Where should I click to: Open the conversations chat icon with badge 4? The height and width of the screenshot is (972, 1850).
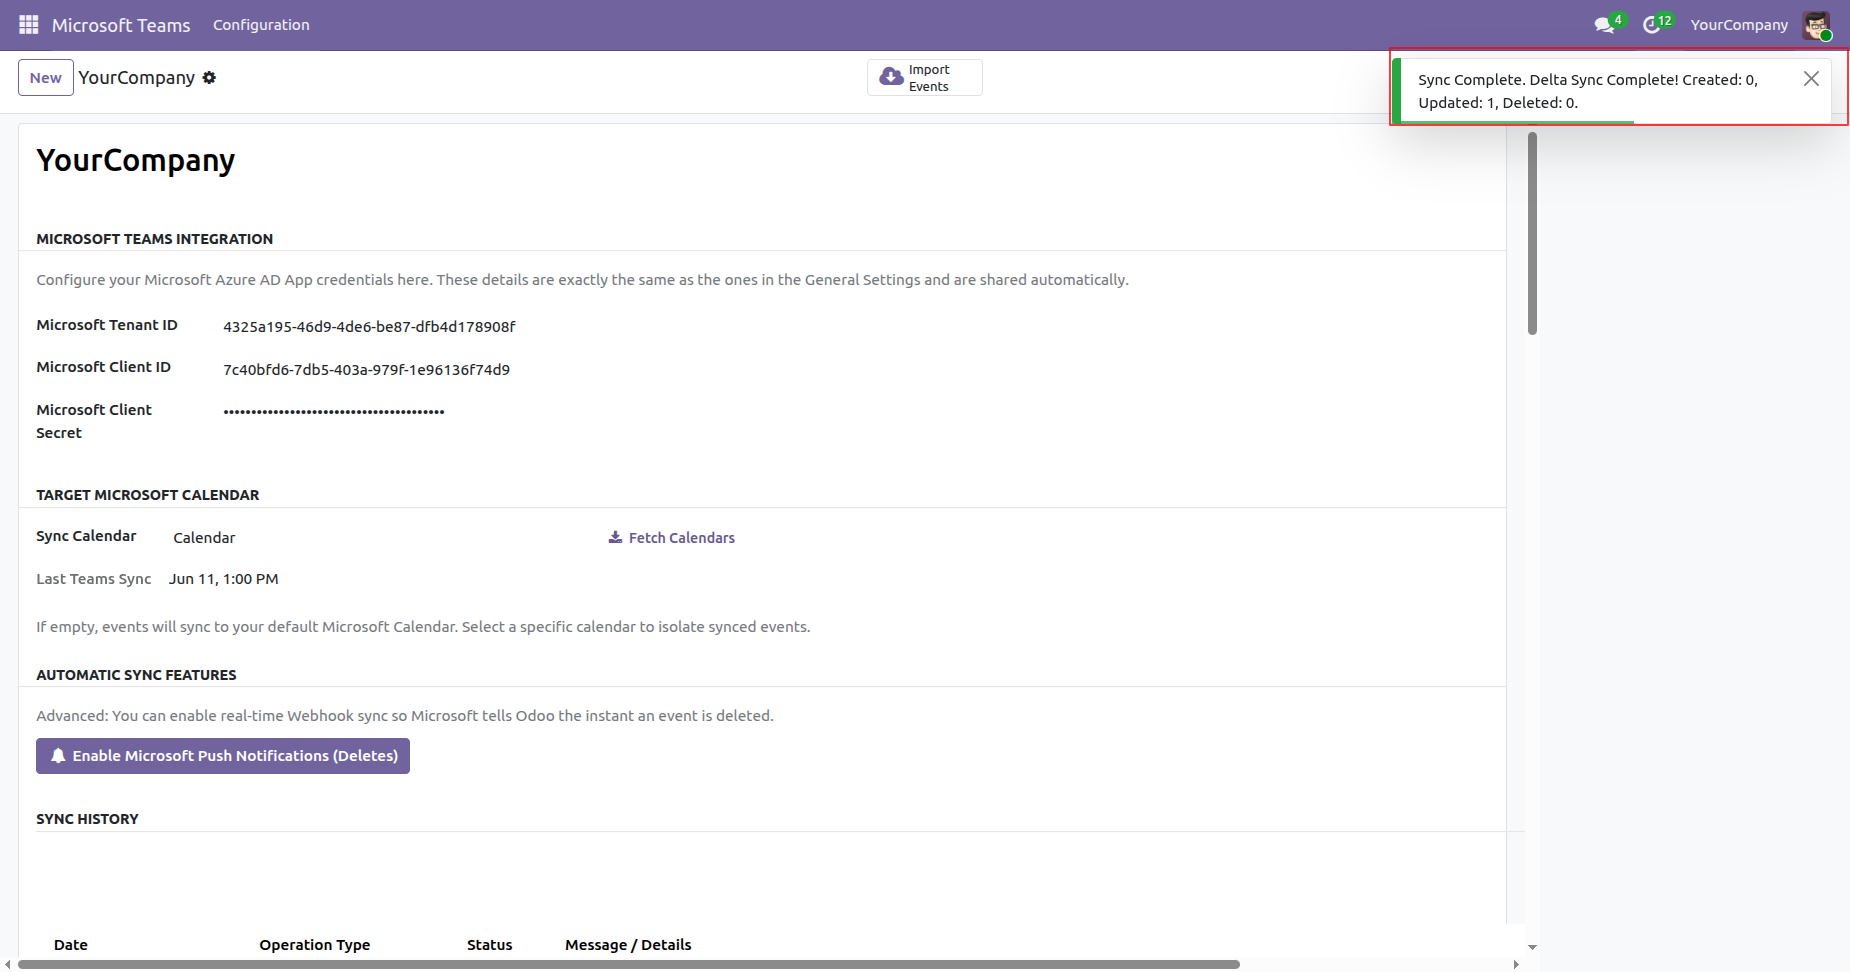coord(1607,24)
